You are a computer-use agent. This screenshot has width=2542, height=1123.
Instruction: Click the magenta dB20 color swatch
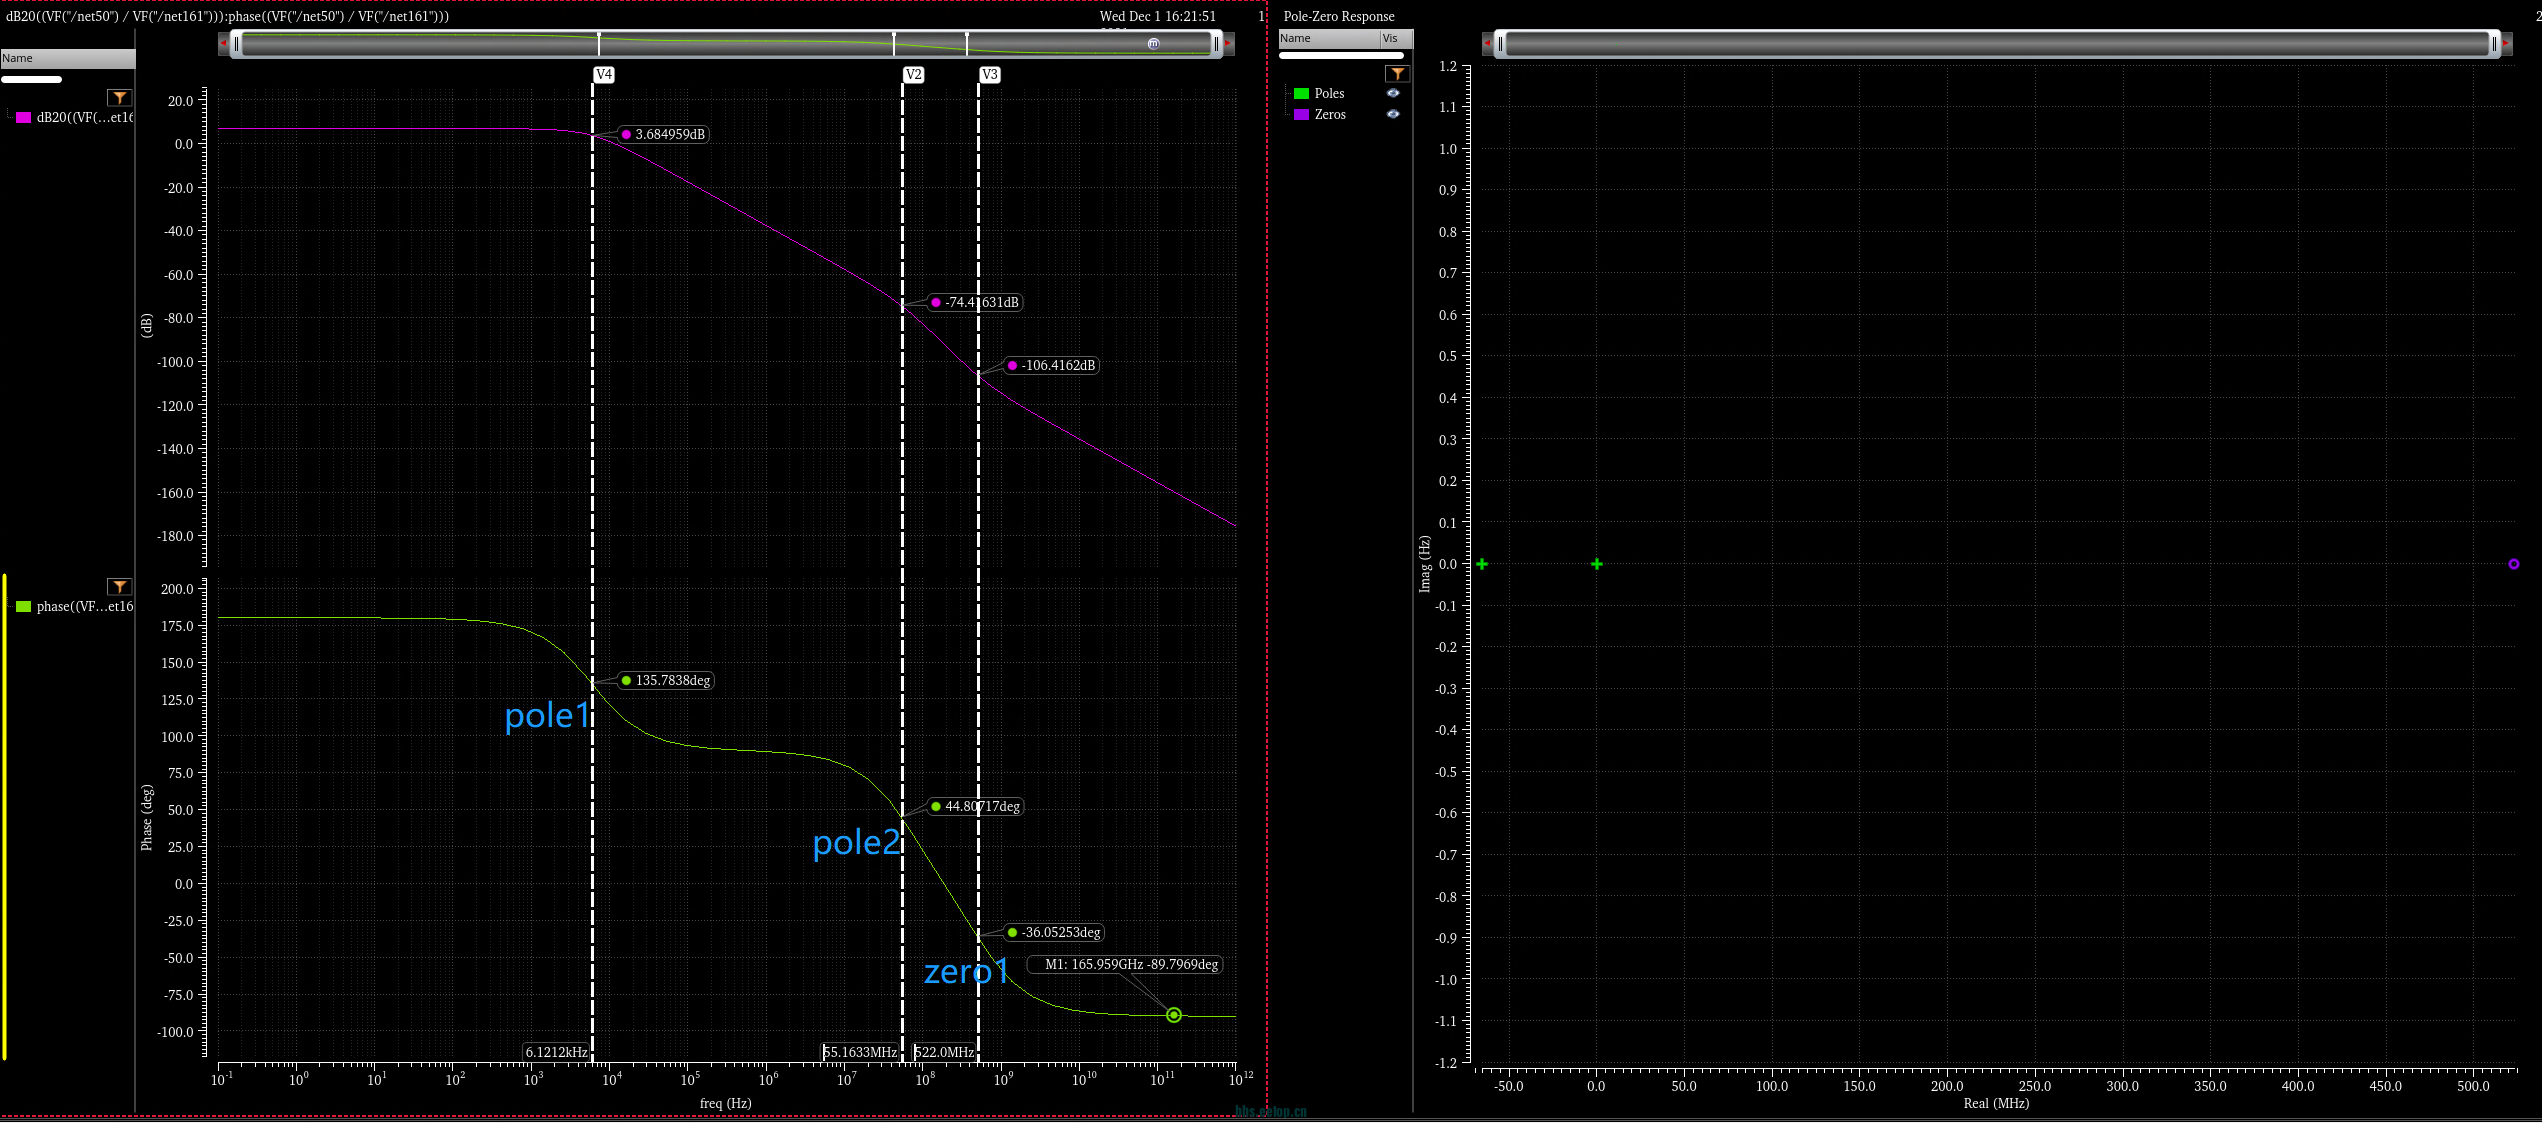[x=24, y=118]
